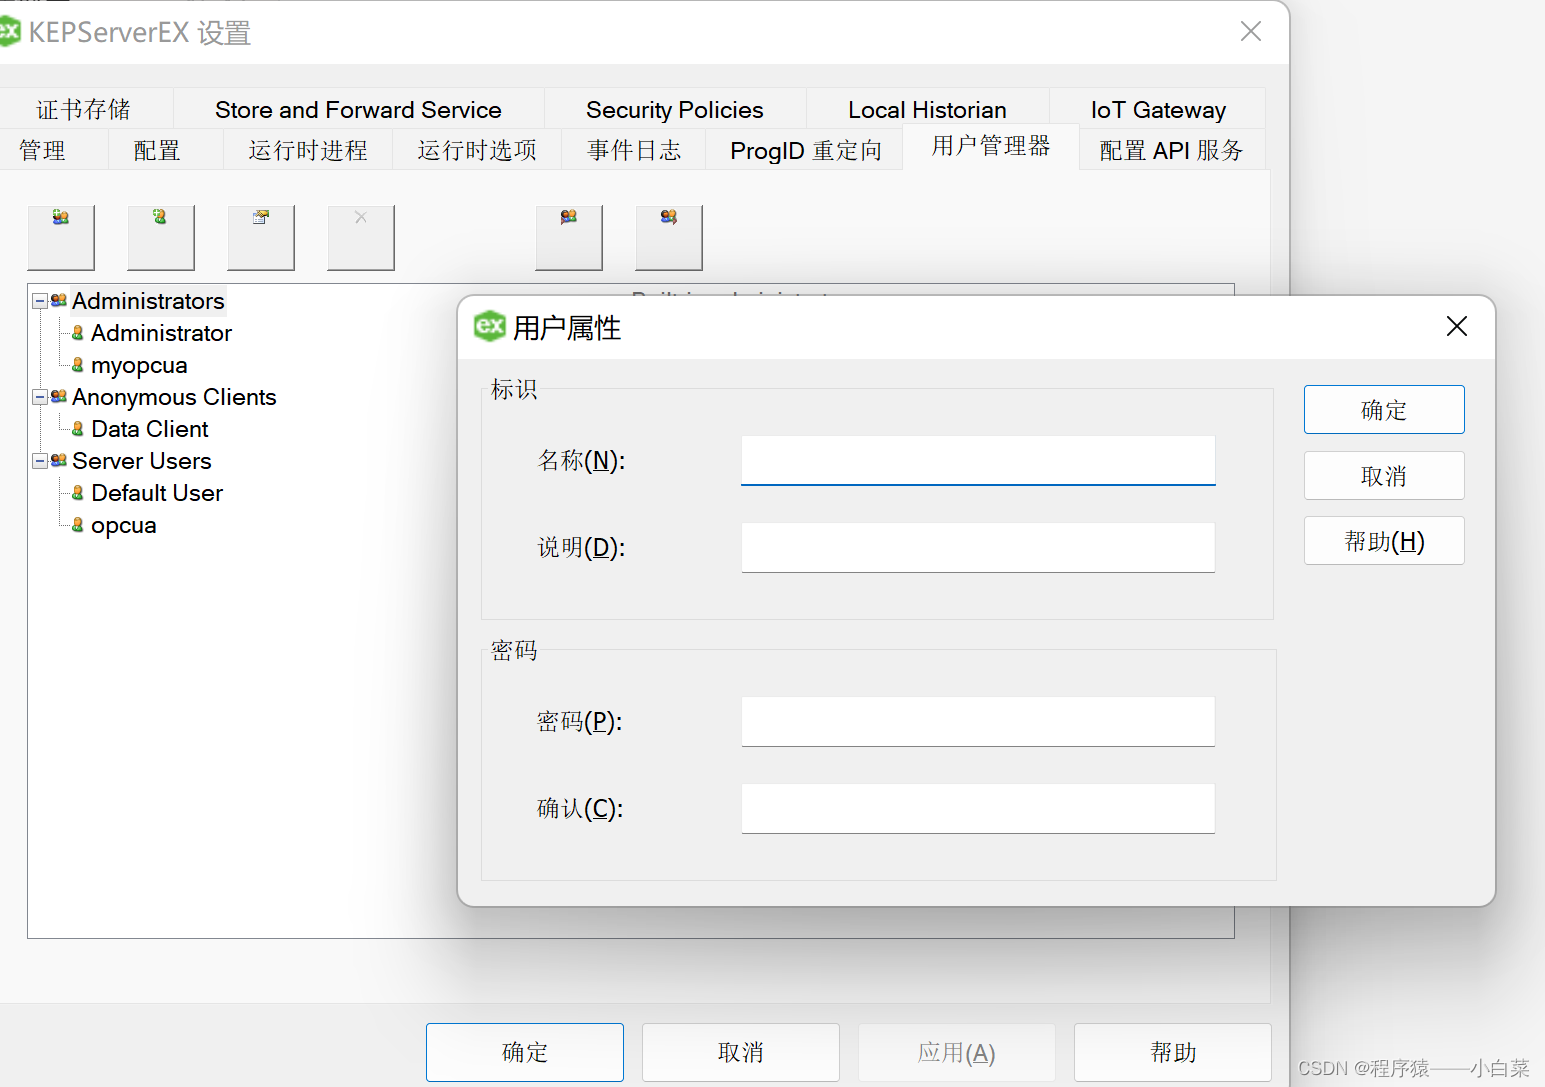The width and height of the screenshot is (1545, 1087).
Task: Close the KEPServerEX 设置 window
Action: [x=1250, y=32]
